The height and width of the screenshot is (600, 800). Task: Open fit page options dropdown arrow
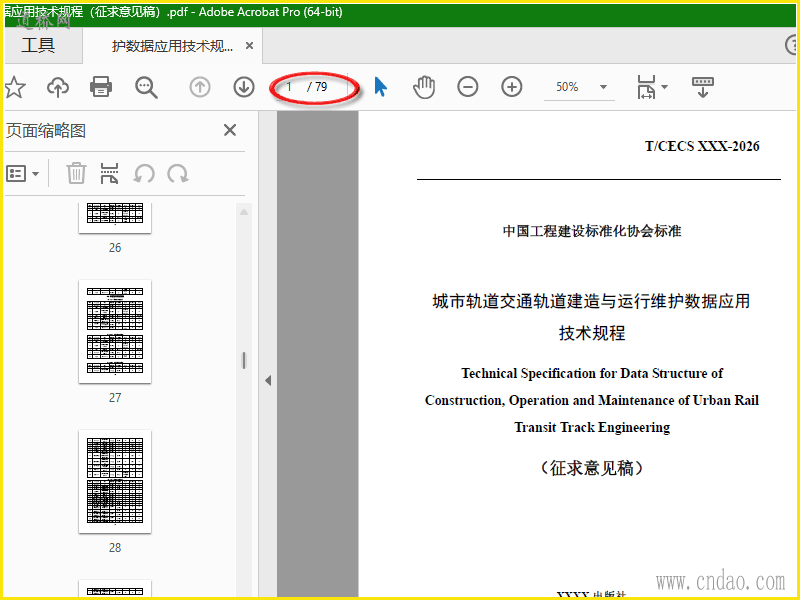click(664, 87)
